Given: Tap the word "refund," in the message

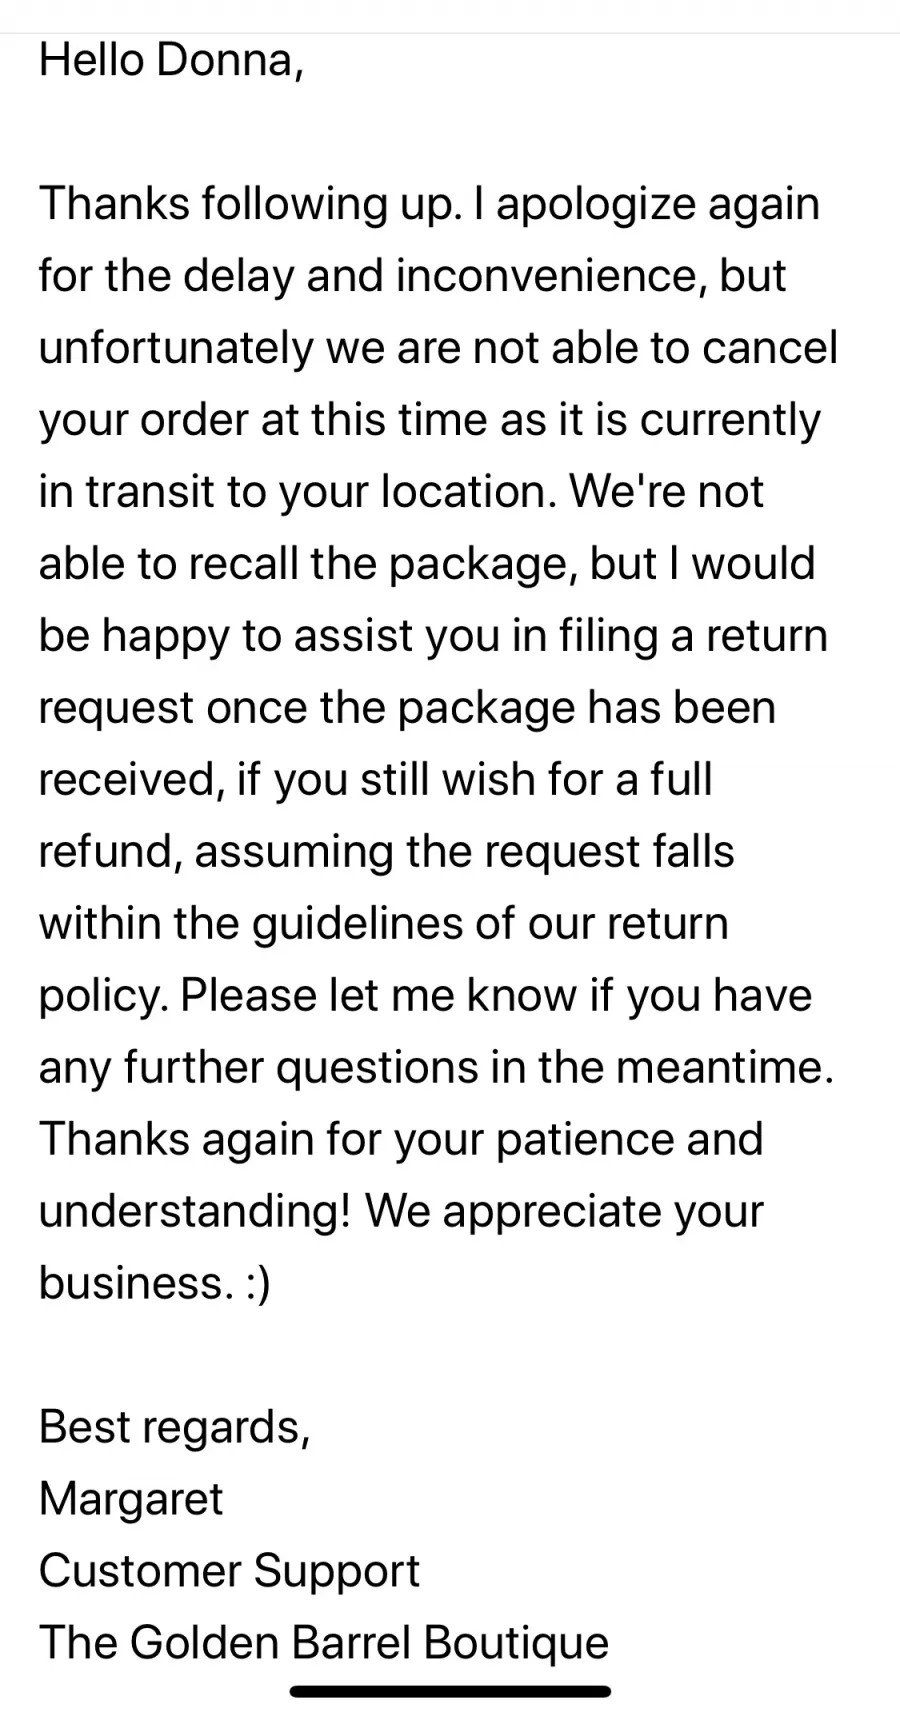Looking at the screenshot, I should coord(110,852).
